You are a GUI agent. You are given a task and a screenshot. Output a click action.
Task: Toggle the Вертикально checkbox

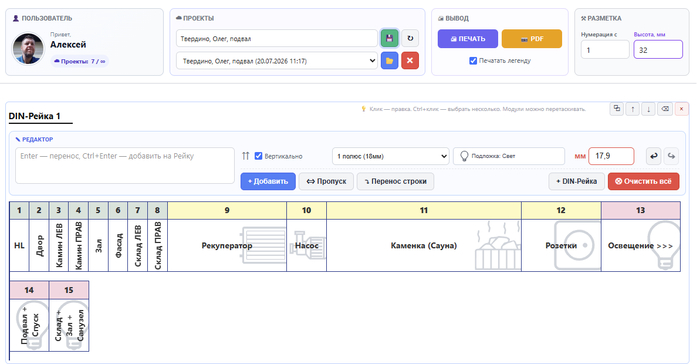[x=258, y=156]
